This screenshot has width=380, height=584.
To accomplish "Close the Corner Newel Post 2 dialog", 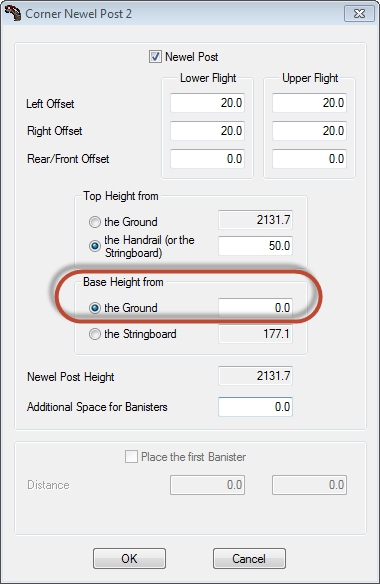I will 359,14.
